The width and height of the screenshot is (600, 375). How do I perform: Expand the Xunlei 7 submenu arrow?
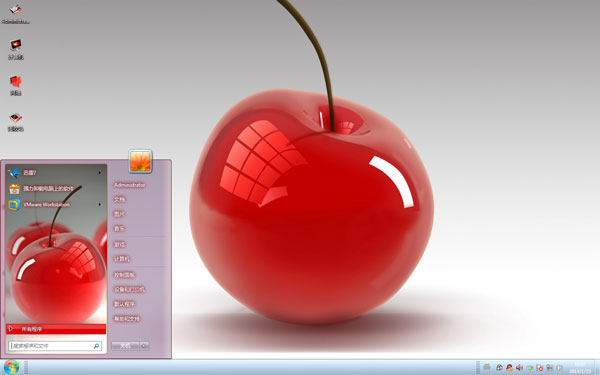(99, 173)
